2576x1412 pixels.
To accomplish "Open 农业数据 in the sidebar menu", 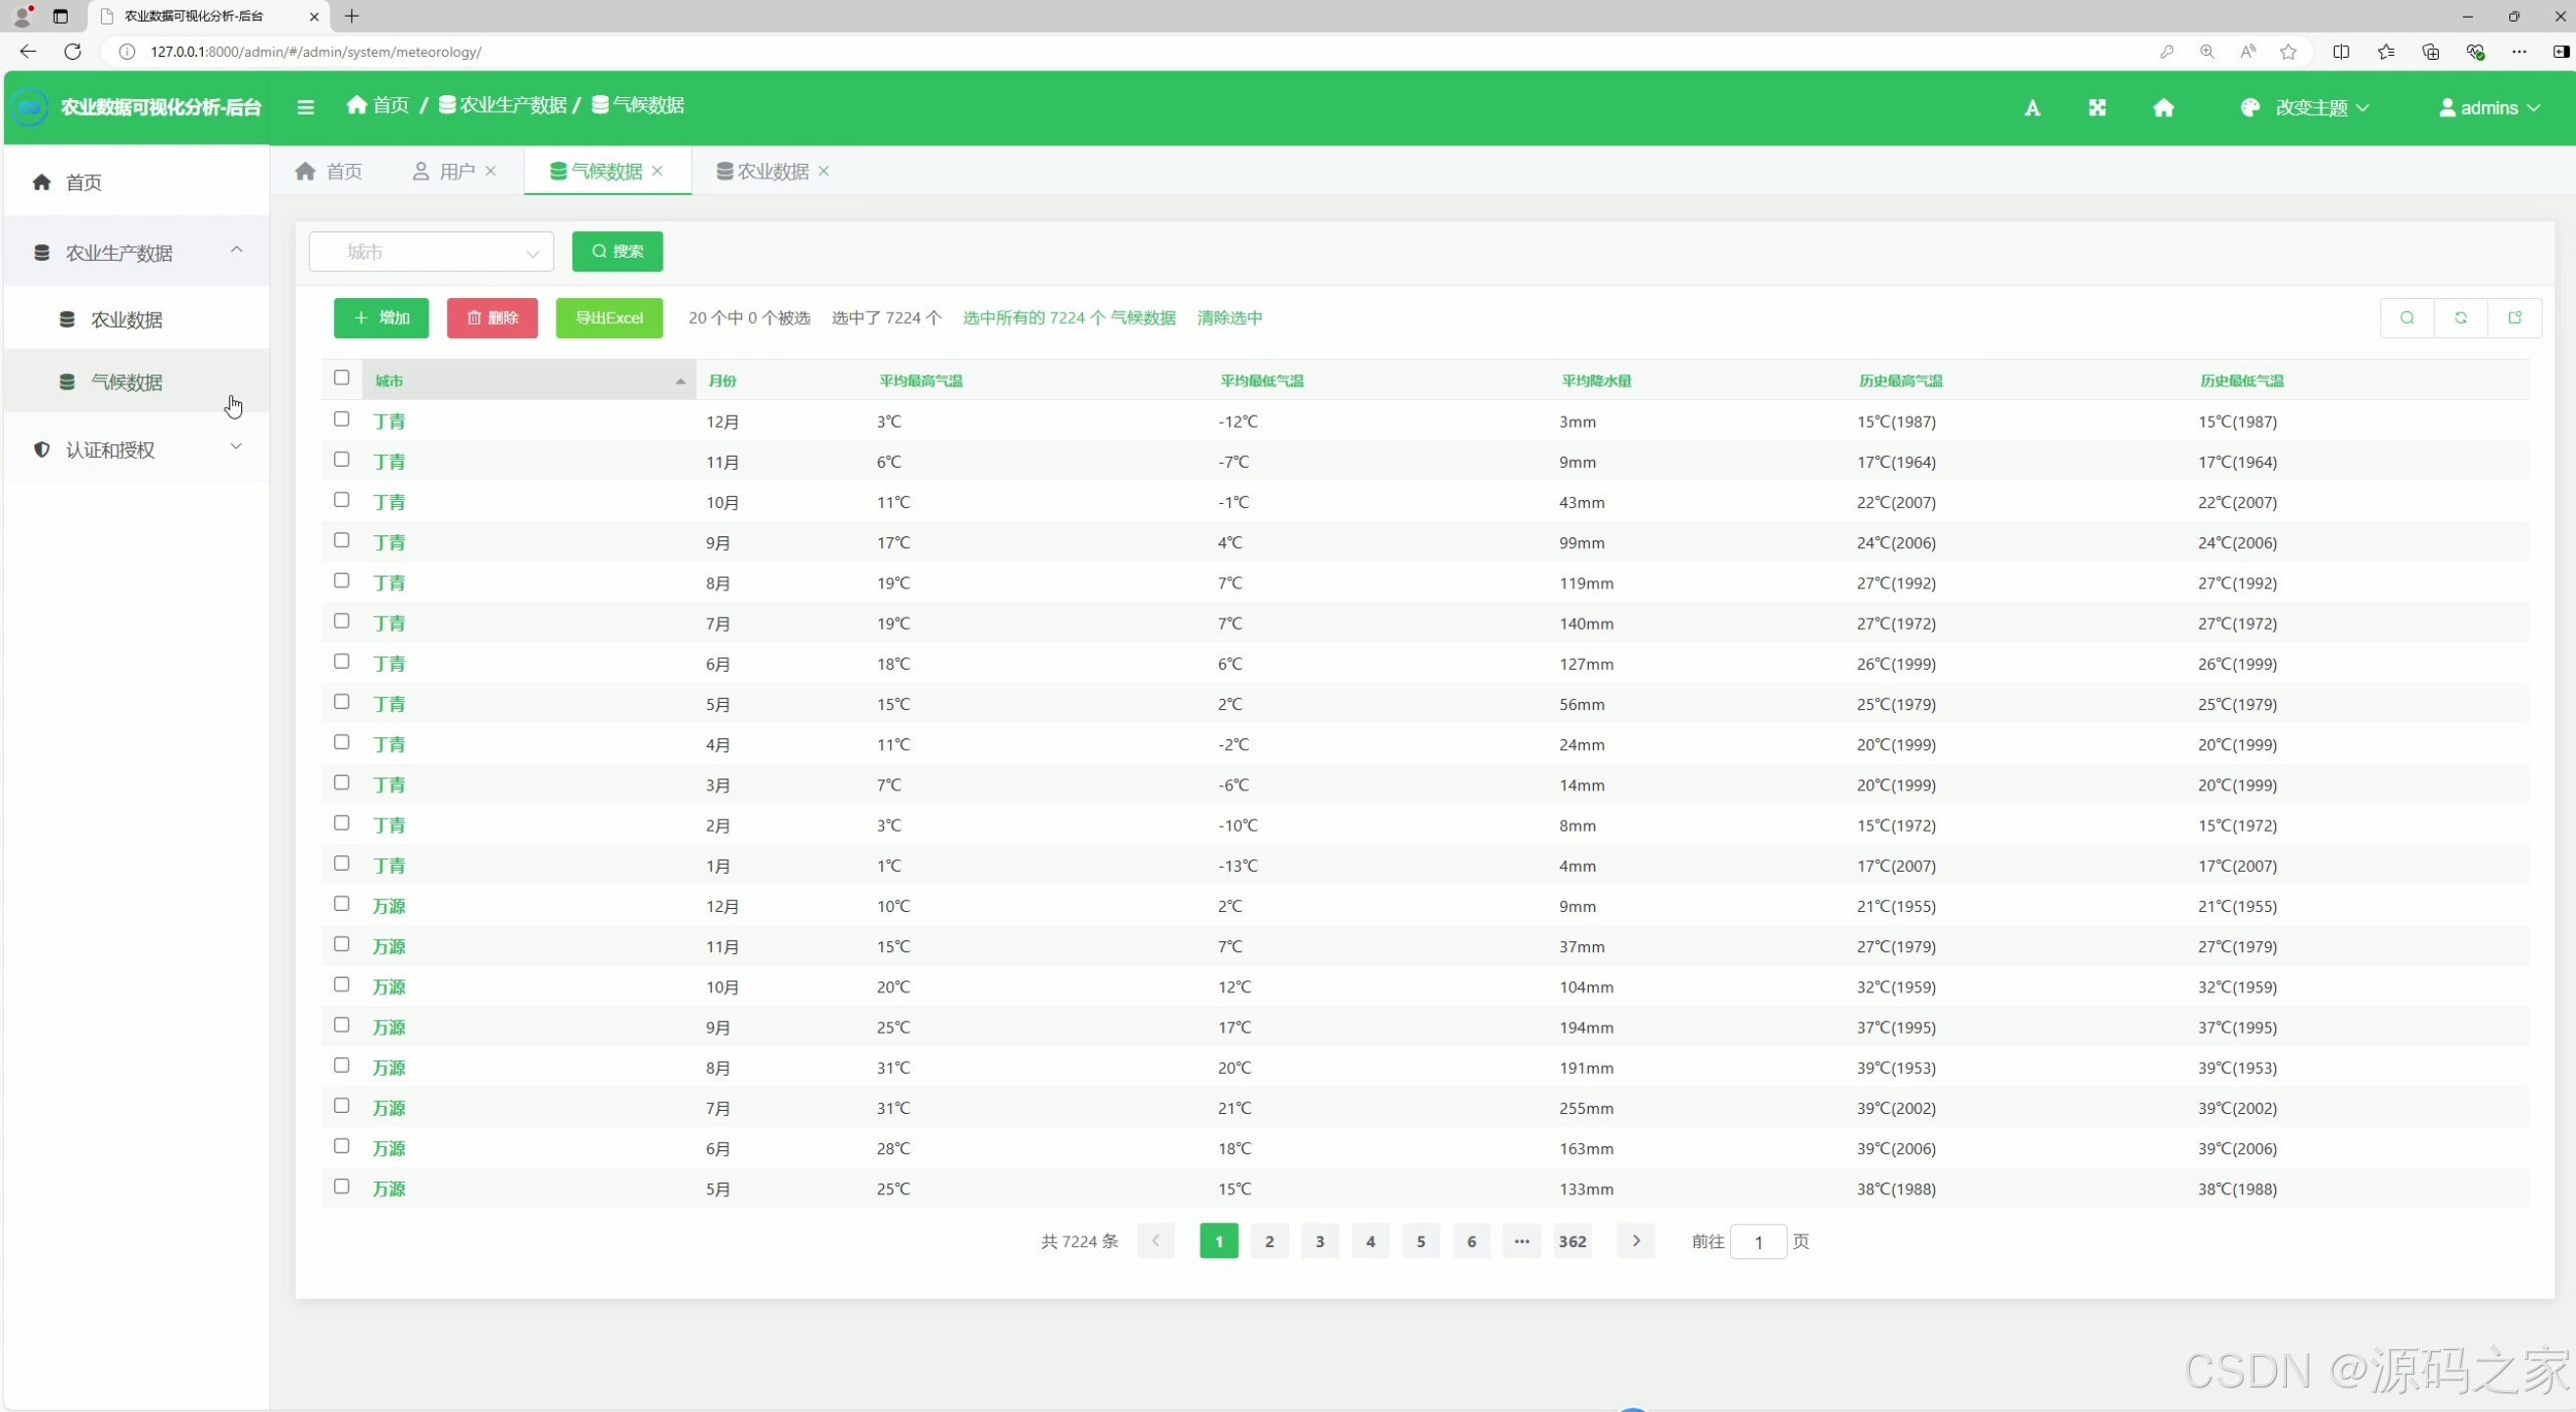I will pos(126,320).
